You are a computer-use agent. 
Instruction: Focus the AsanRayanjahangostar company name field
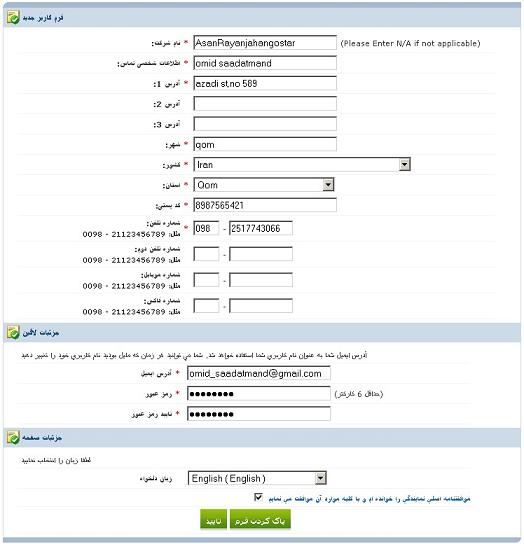265,43
